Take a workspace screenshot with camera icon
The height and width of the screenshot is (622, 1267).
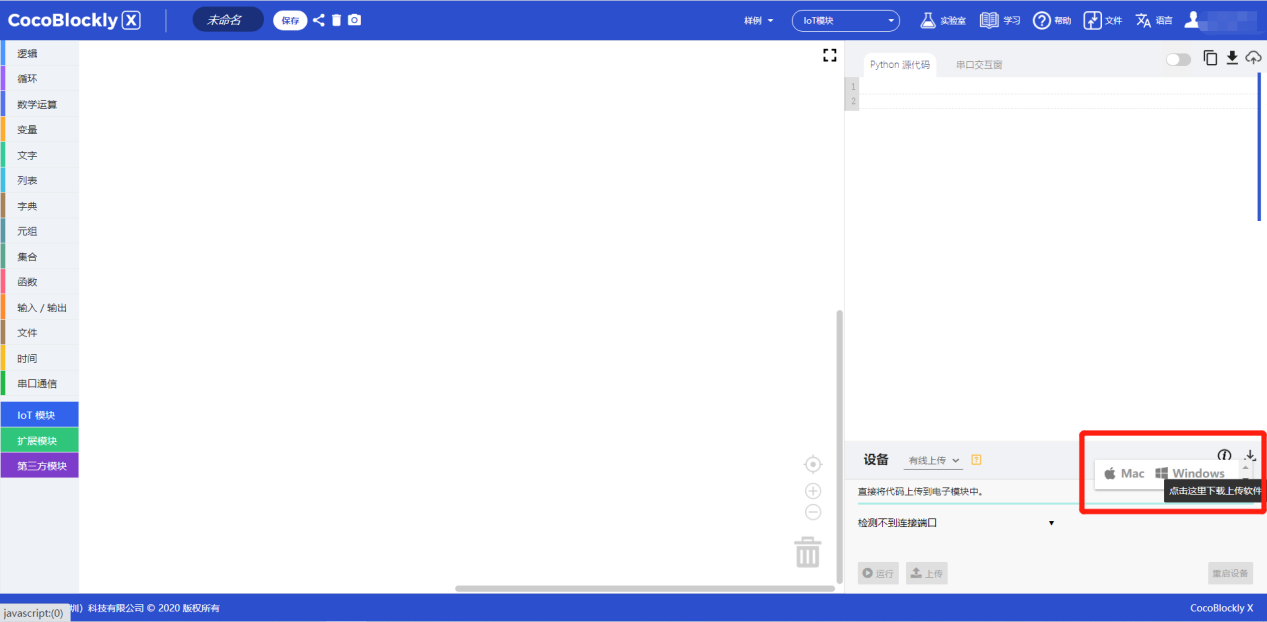(x=354, y=20)
